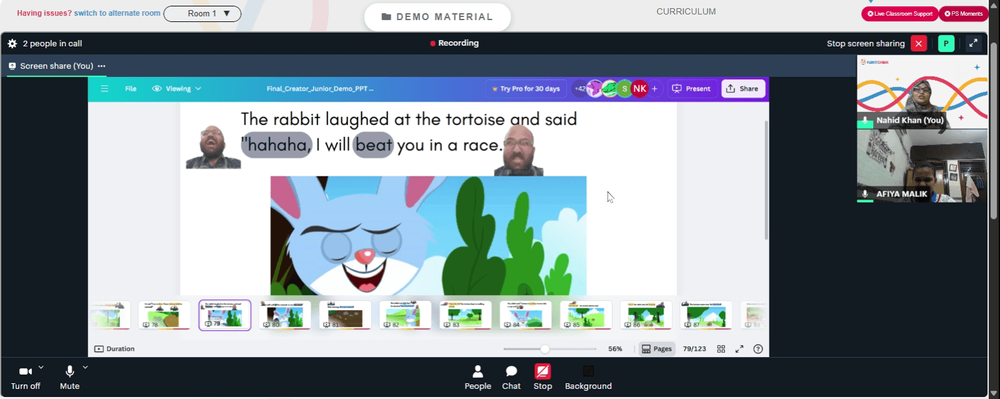Screen dimensions: 1000x399
Task: Click Try Pro for 30 days
Action: (x=526, y=89)
